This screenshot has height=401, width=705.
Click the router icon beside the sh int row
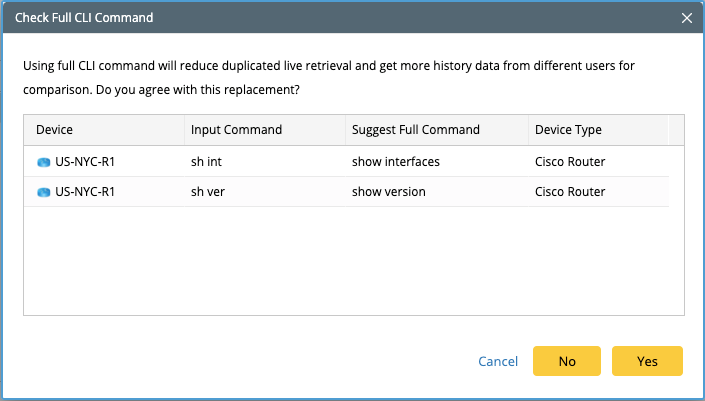[x=44, y=162]
